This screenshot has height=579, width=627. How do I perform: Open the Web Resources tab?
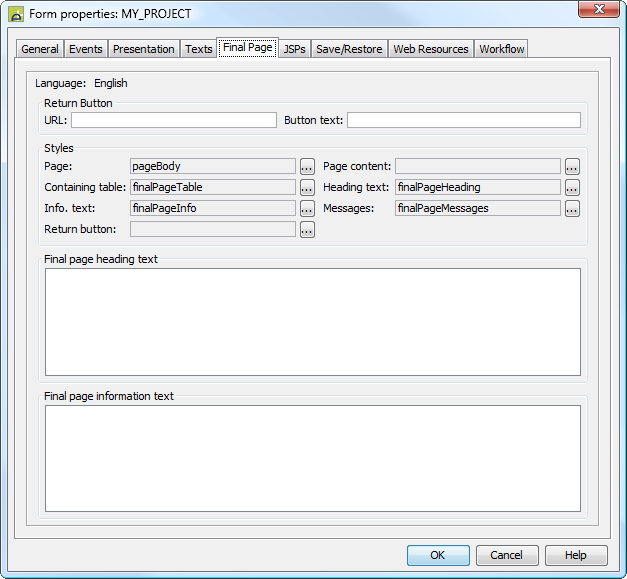pyautogui.click(x=431, y=49)
